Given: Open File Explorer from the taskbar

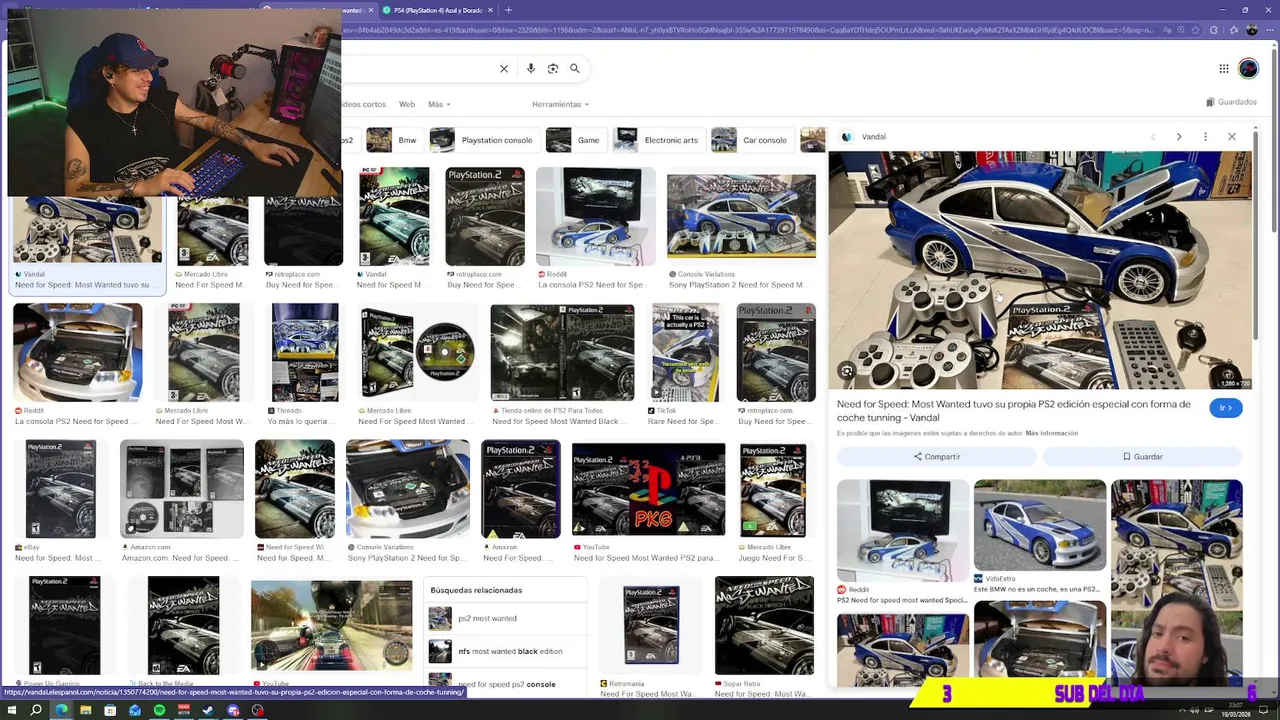Looking at the screenshot, I should point(86,710).
